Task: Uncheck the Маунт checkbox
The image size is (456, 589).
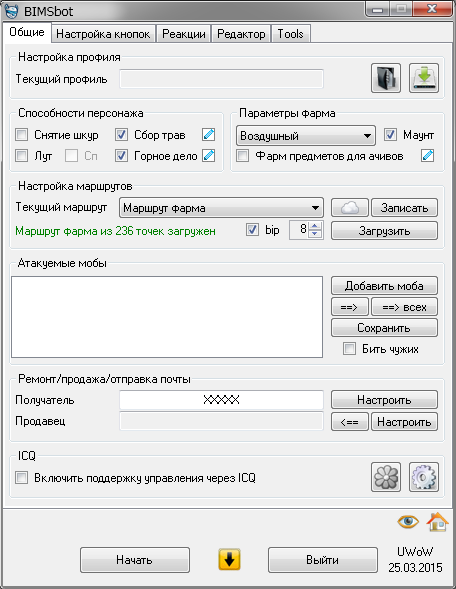Action: coord(390,134)
